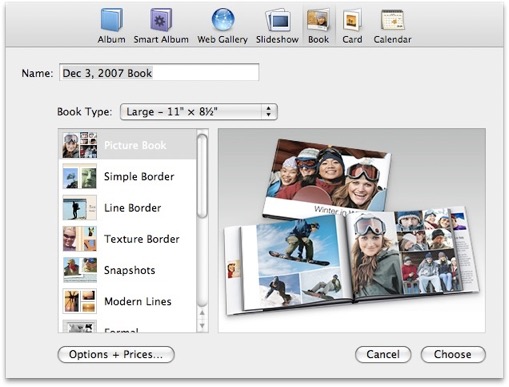
Task: Select the Line Border theme
Action: [x=127, y=208]
